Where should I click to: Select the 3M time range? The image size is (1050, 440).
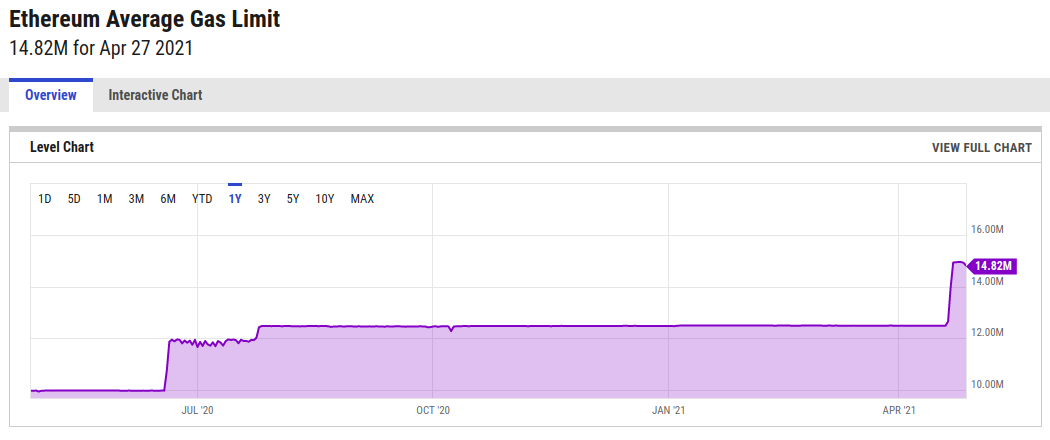(x=136, y=199)
